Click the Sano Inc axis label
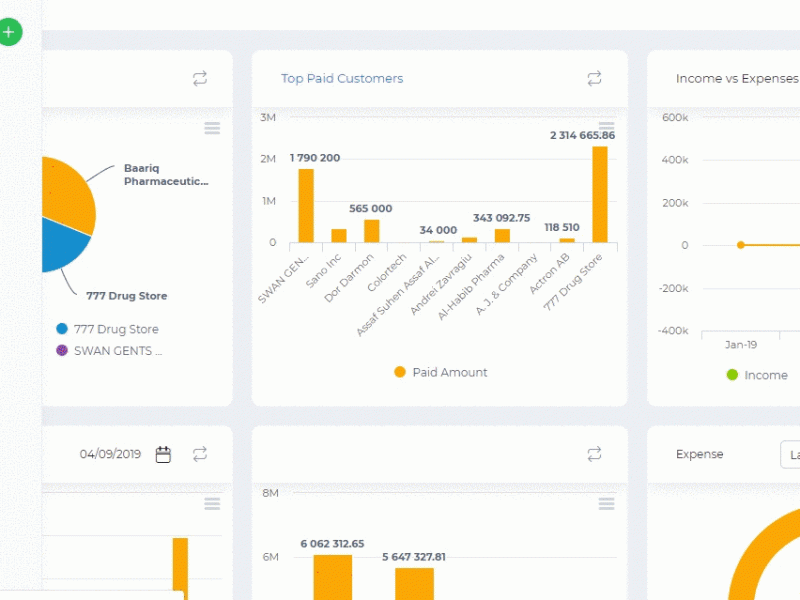The image size is (800, 600). (323, 271)
